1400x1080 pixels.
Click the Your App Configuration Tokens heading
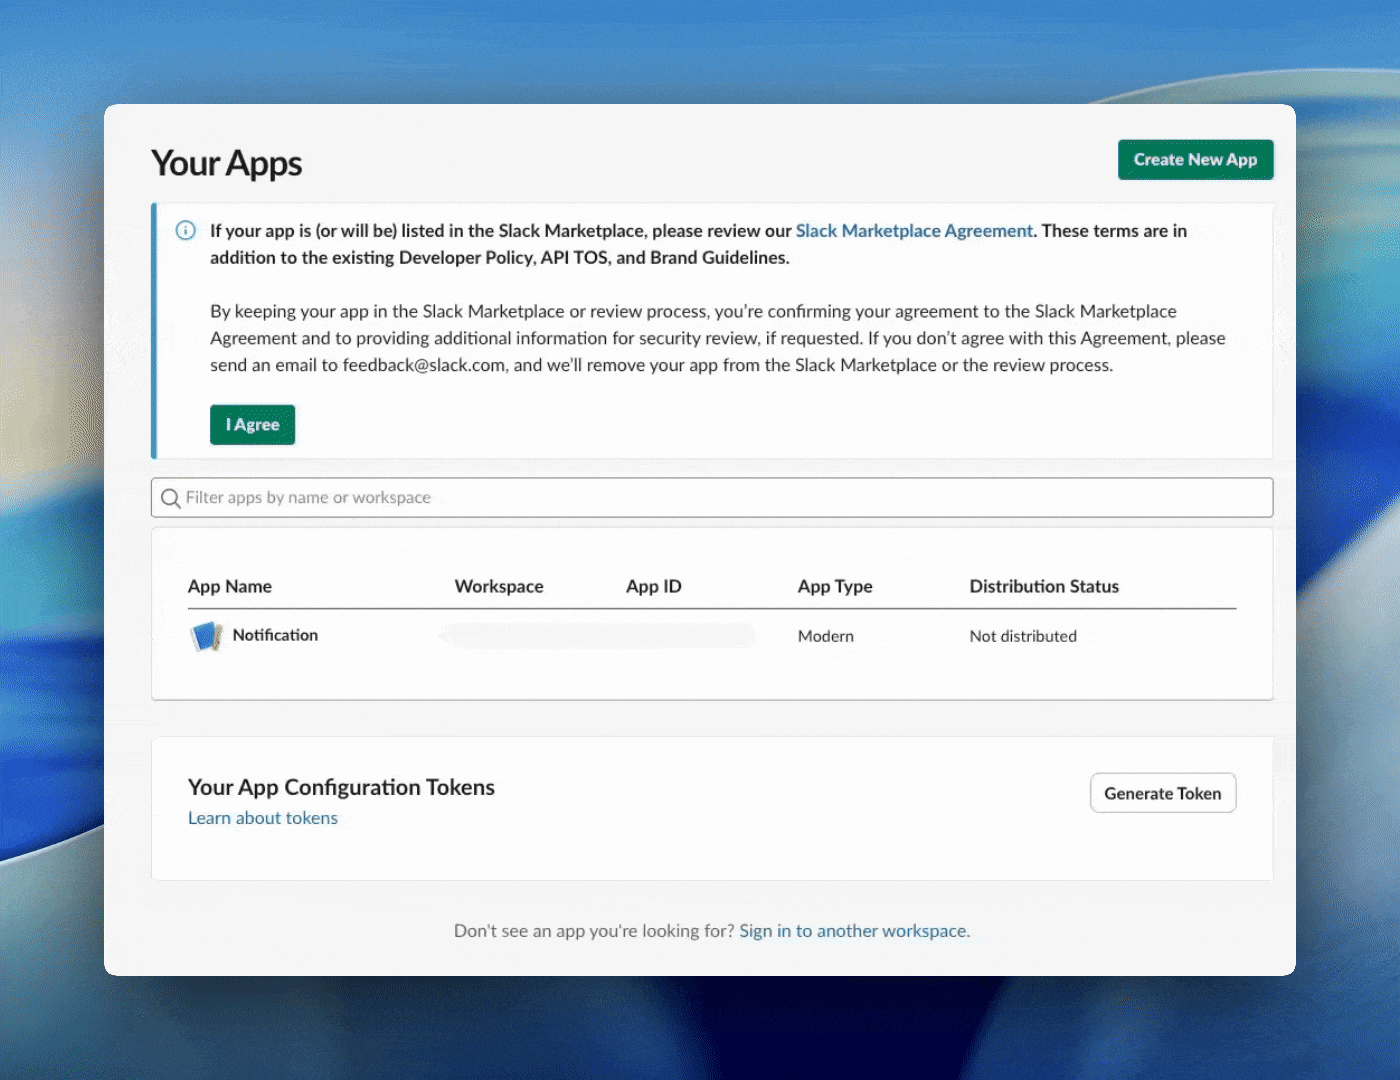[341, 787]
